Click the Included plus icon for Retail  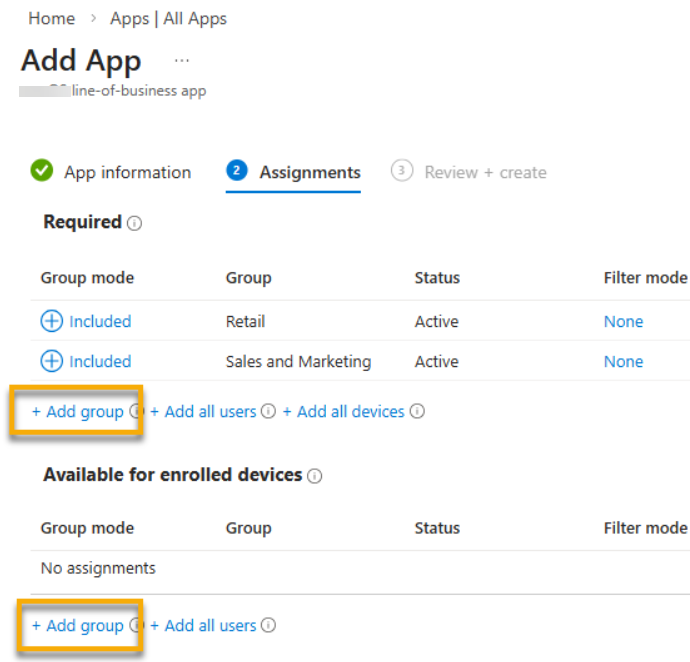[51, 321]
